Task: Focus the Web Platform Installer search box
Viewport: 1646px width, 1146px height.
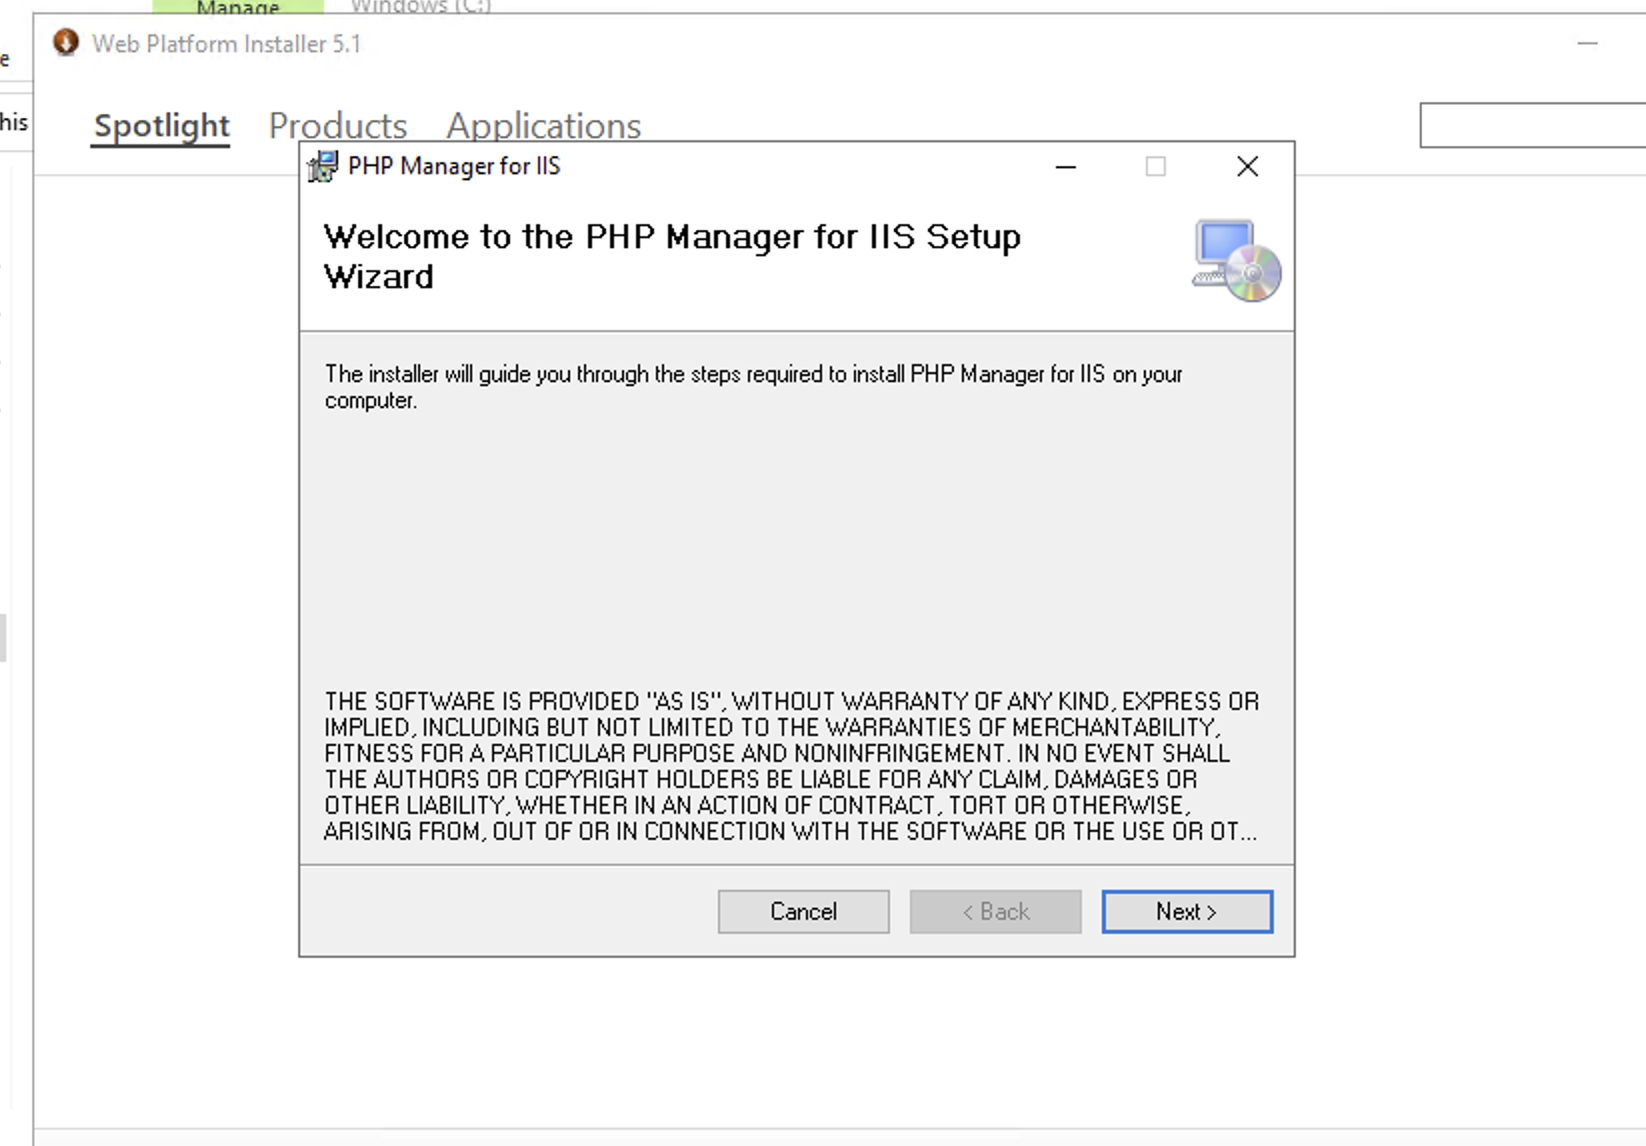Action: click(x=1532, y=125)
